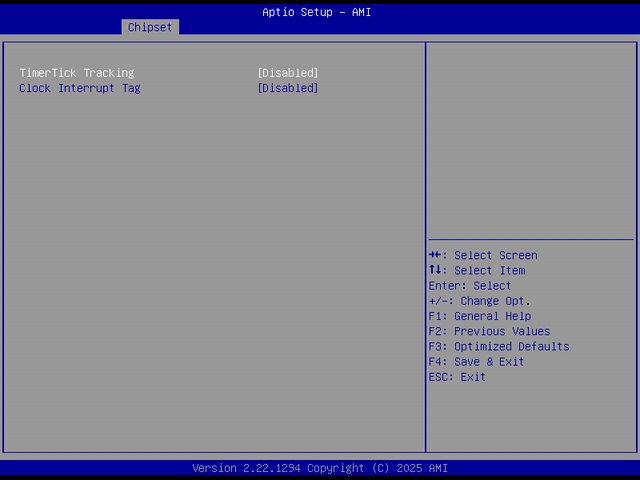Click the 'F2: Previous Values' hint

[489, 331]
